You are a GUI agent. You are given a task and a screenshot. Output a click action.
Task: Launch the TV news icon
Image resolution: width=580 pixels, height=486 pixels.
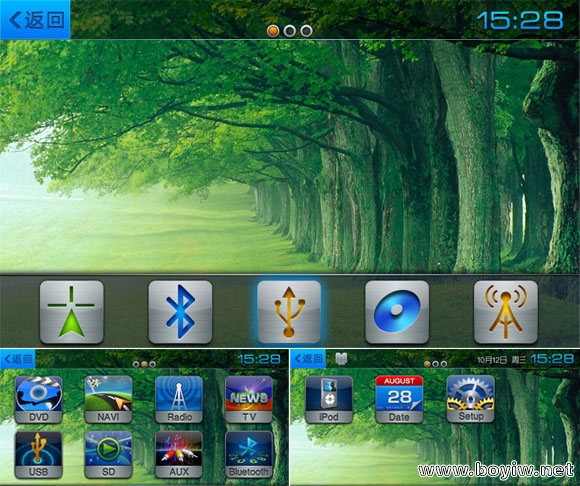(249, 399)
